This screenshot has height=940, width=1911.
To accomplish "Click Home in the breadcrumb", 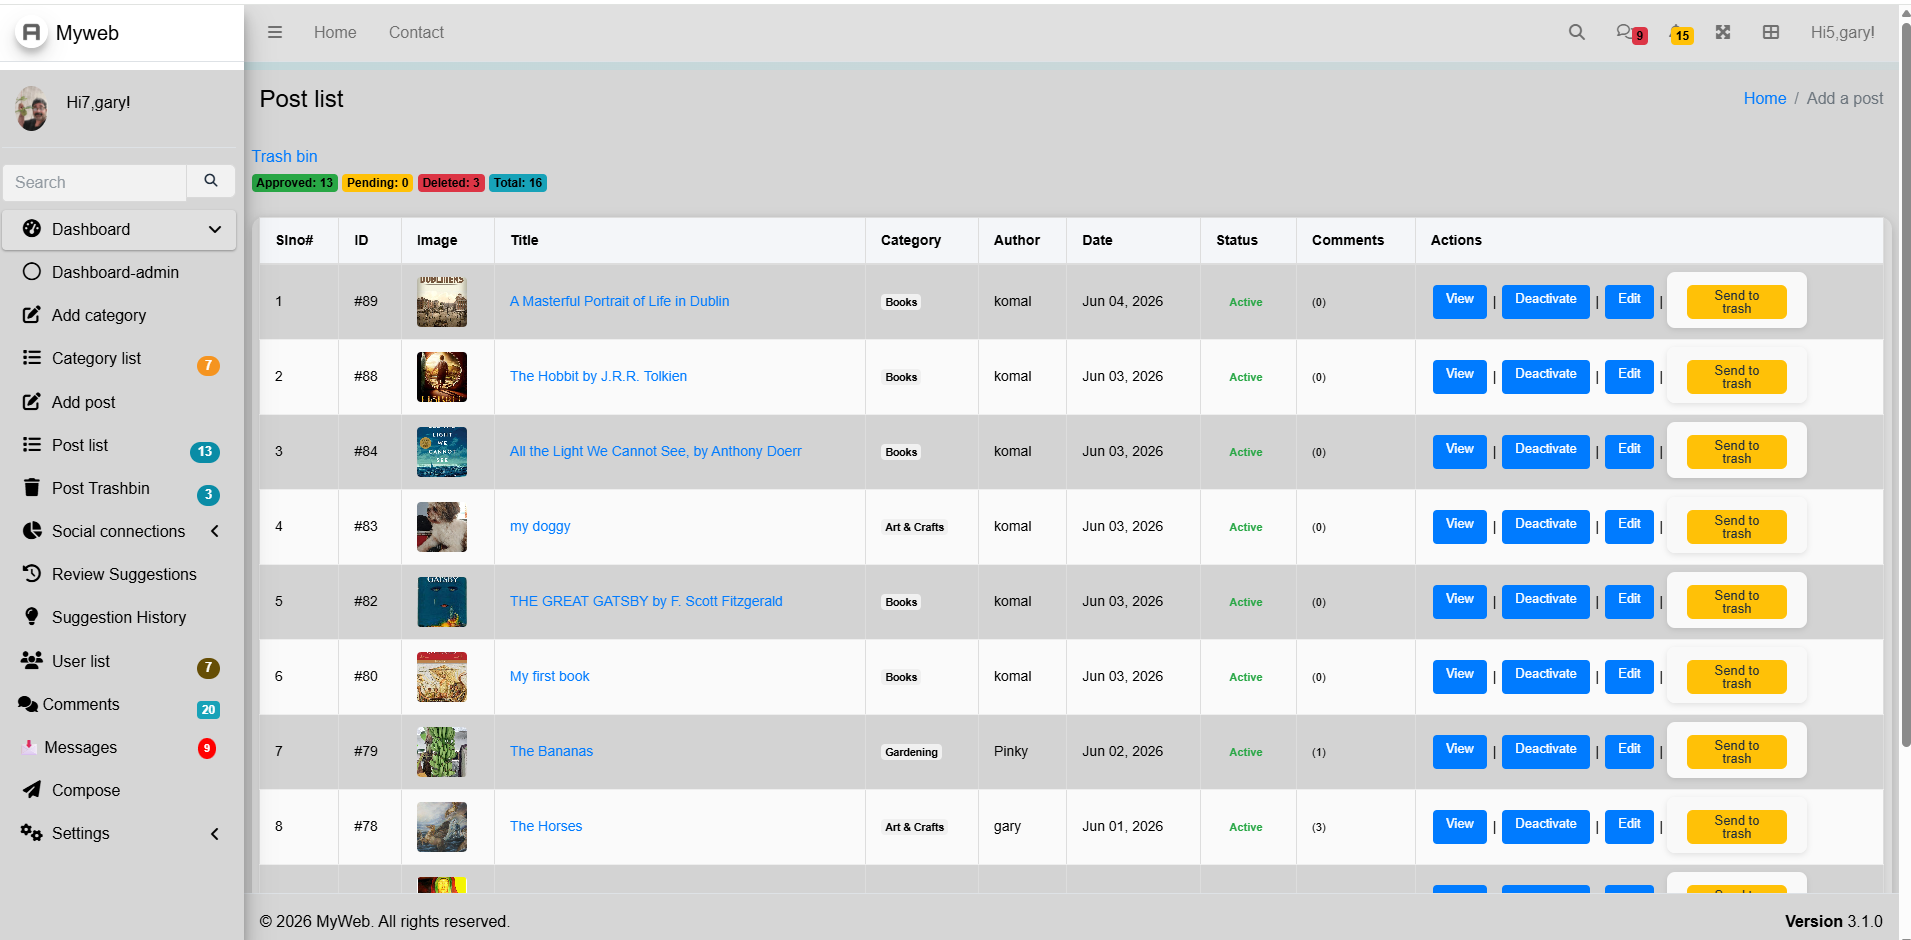I will (1764, 98).
